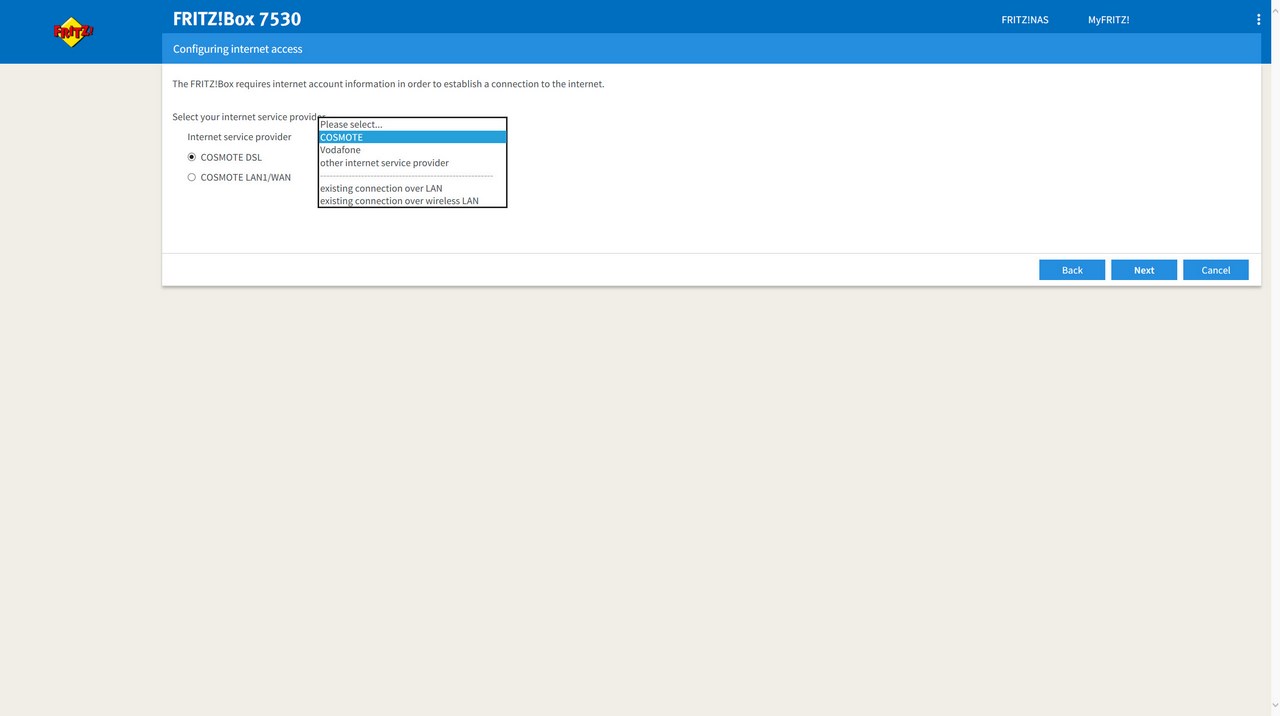The image size is (1280, 716).
Task: Choose 'existing connection over LAN' option
Action: coord(412,188)
